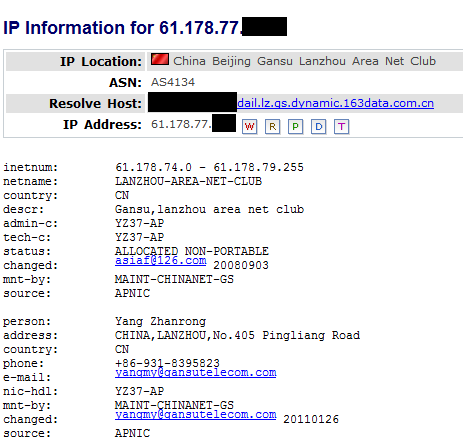Click the R icon beside IP Address

(x=272, y=127)
